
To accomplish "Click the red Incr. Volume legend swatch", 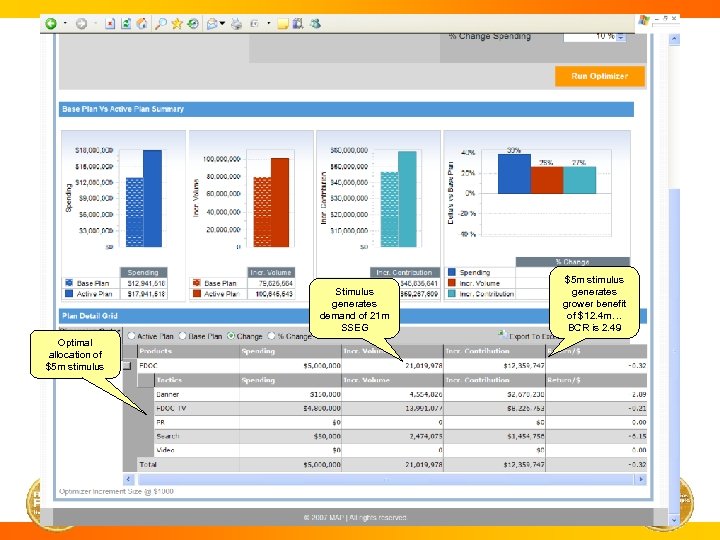I will 452,283.
